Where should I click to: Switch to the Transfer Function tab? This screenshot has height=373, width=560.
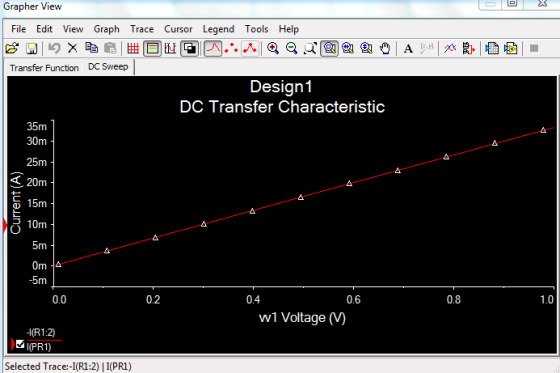(44, 68)
